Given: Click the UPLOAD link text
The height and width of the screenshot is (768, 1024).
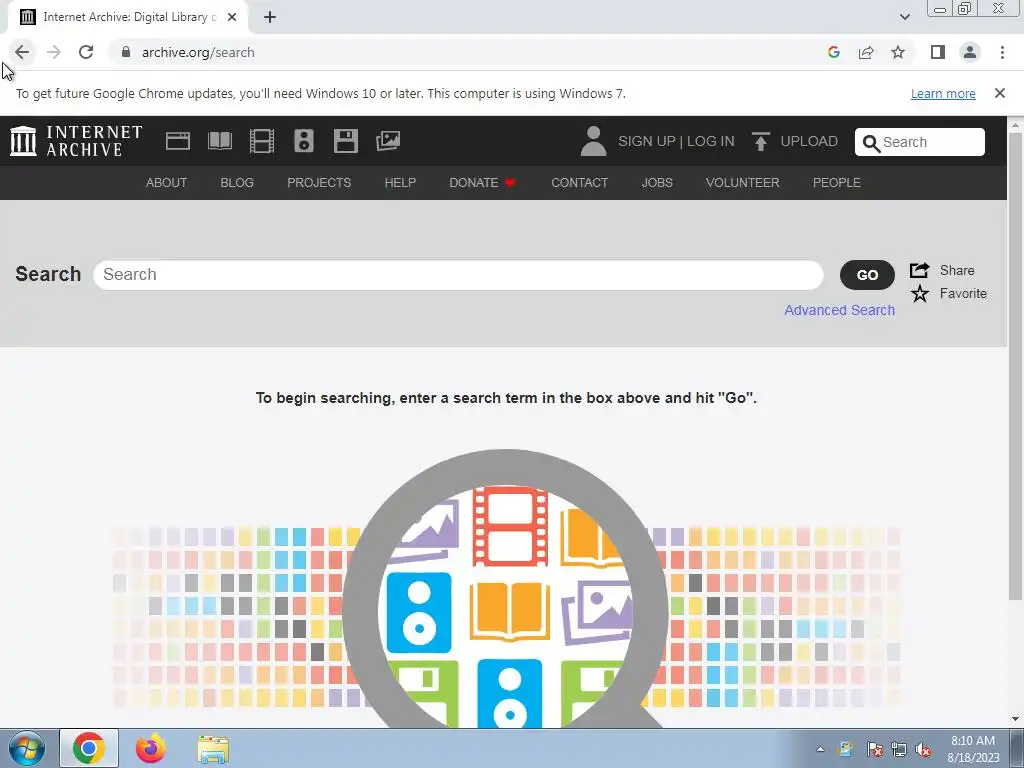Looking at the screenshot, I should (809, 141).
